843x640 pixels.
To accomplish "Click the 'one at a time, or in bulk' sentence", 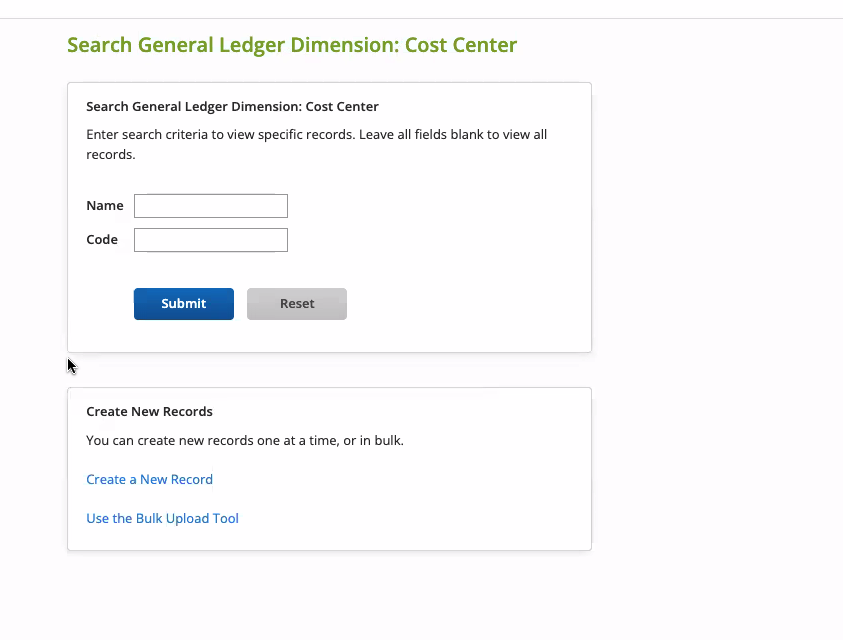I will (245, 440).
